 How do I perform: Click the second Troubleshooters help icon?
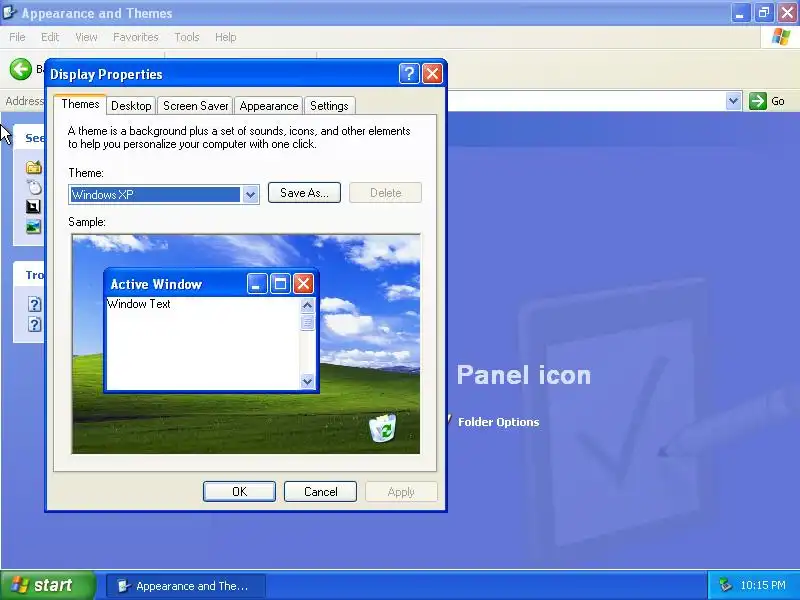point(34,324)
